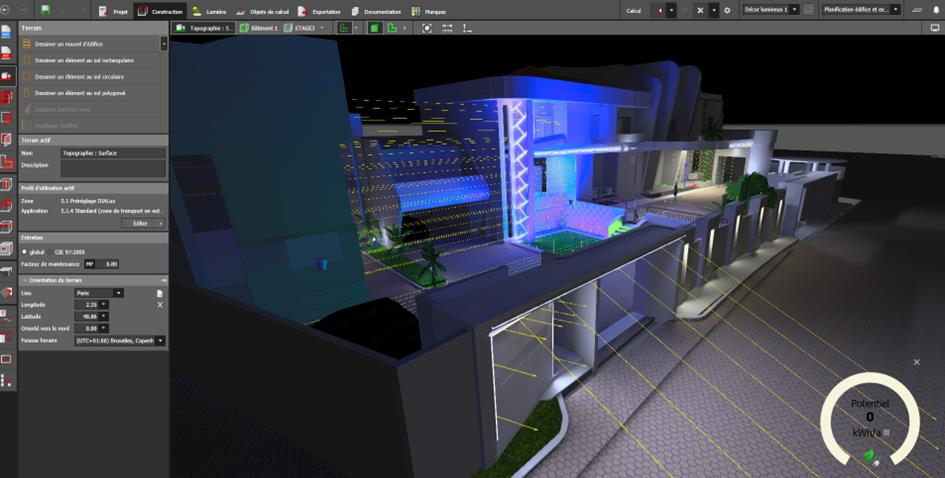
Task: Switch to the Lumière tab
Action: (209, 11)
